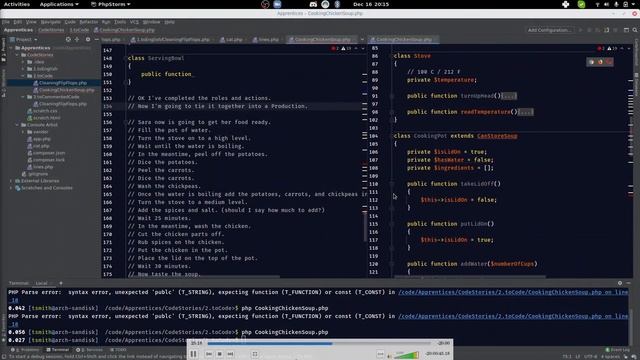Open the Refactor menu

[x=89, y=22]
